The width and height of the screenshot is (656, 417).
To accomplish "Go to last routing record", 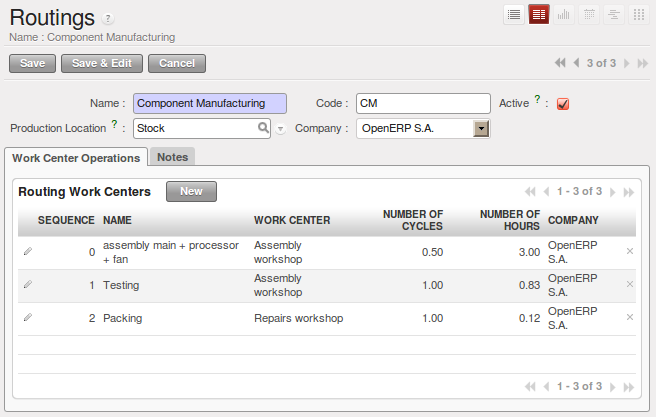I will pyautogui.click(x=643, y=64).
